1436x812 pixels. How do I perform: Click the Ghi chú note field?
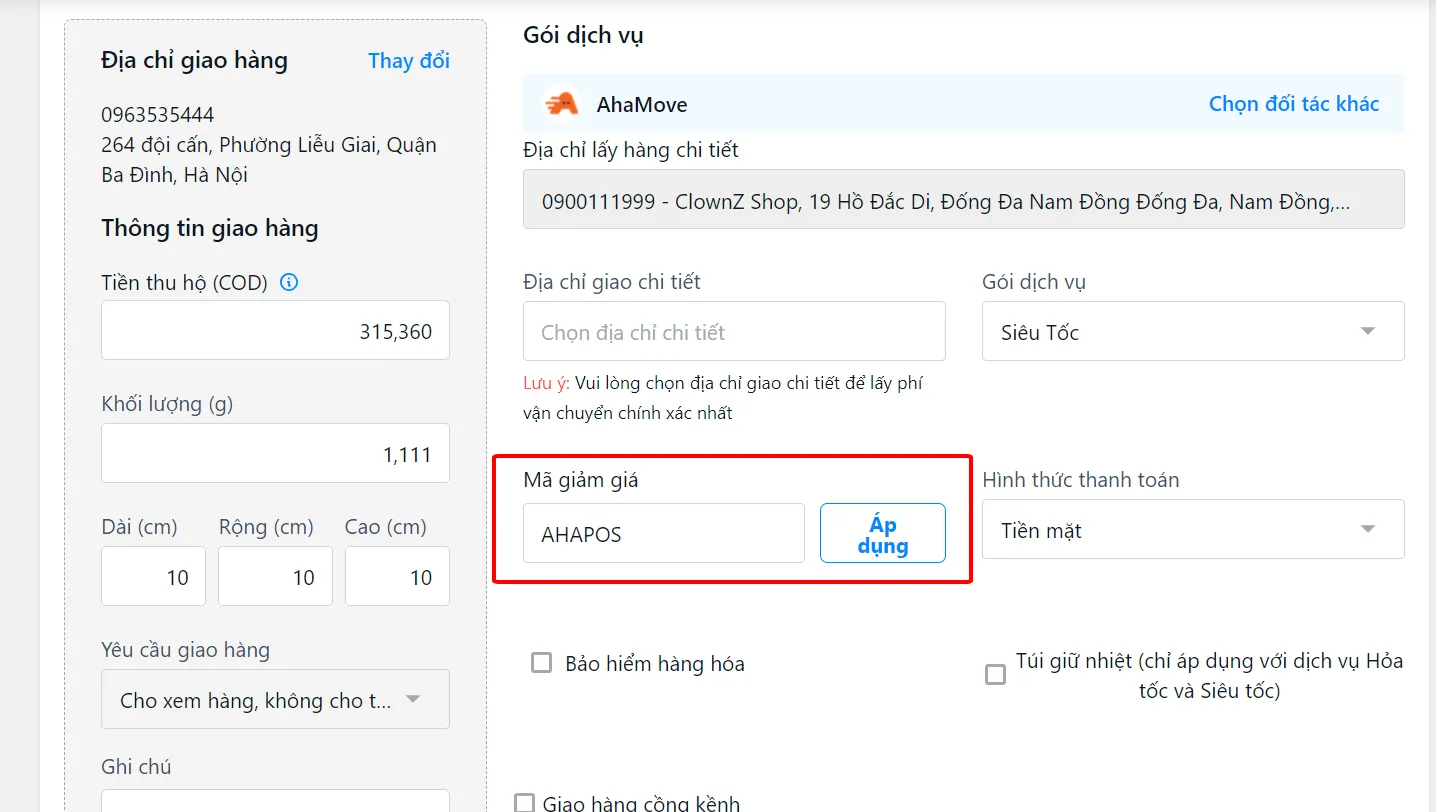[x=275, y=800]
